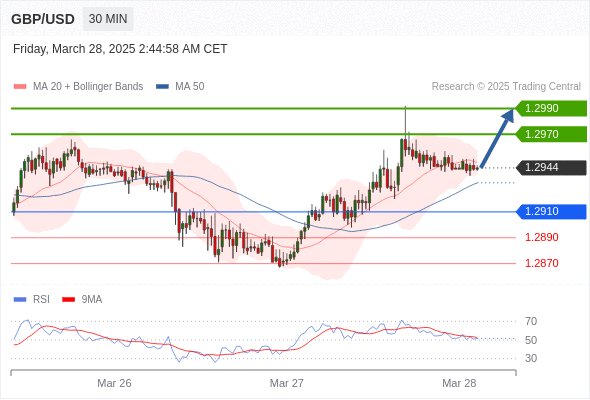This screenshot has height=400, width=590.
Task: Click the red 9MA legend swatch
Action: pos(68,300)
